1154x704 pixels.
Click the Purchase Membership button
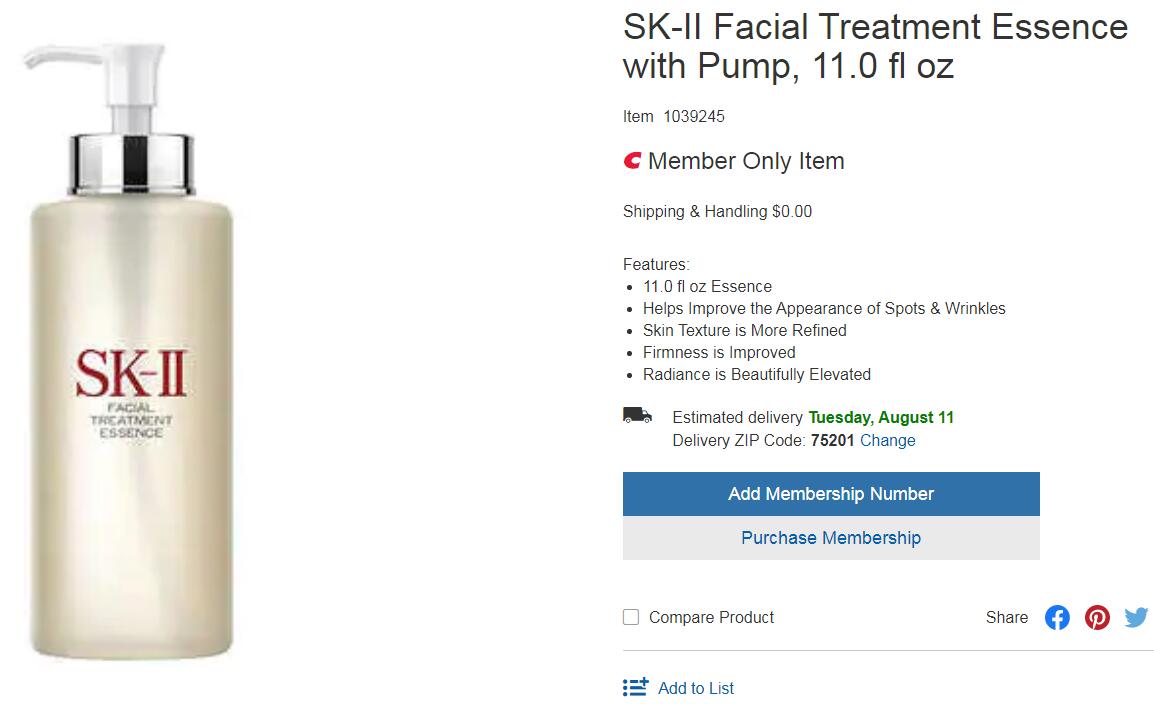pyautogui.click(x=831, y=538)
